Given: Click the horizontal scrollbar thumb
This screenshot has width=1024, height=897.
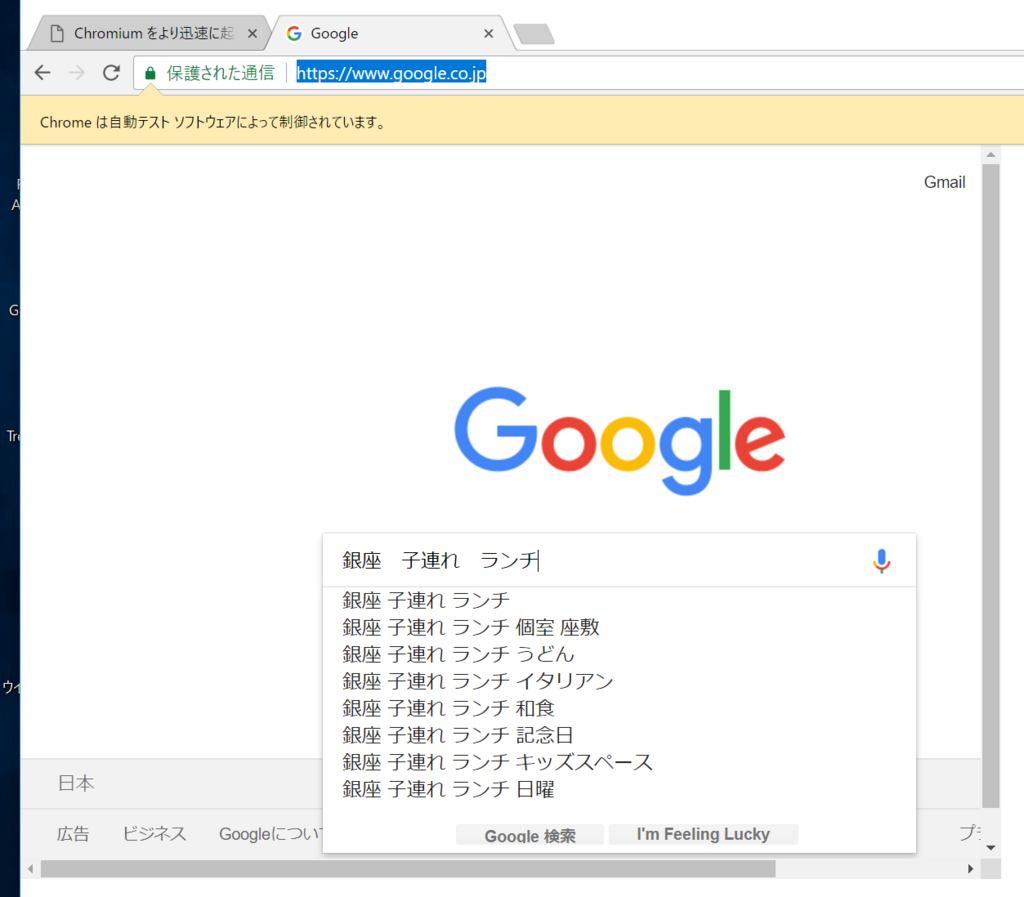Looking at the screenshot, I should tap(408, 869).
